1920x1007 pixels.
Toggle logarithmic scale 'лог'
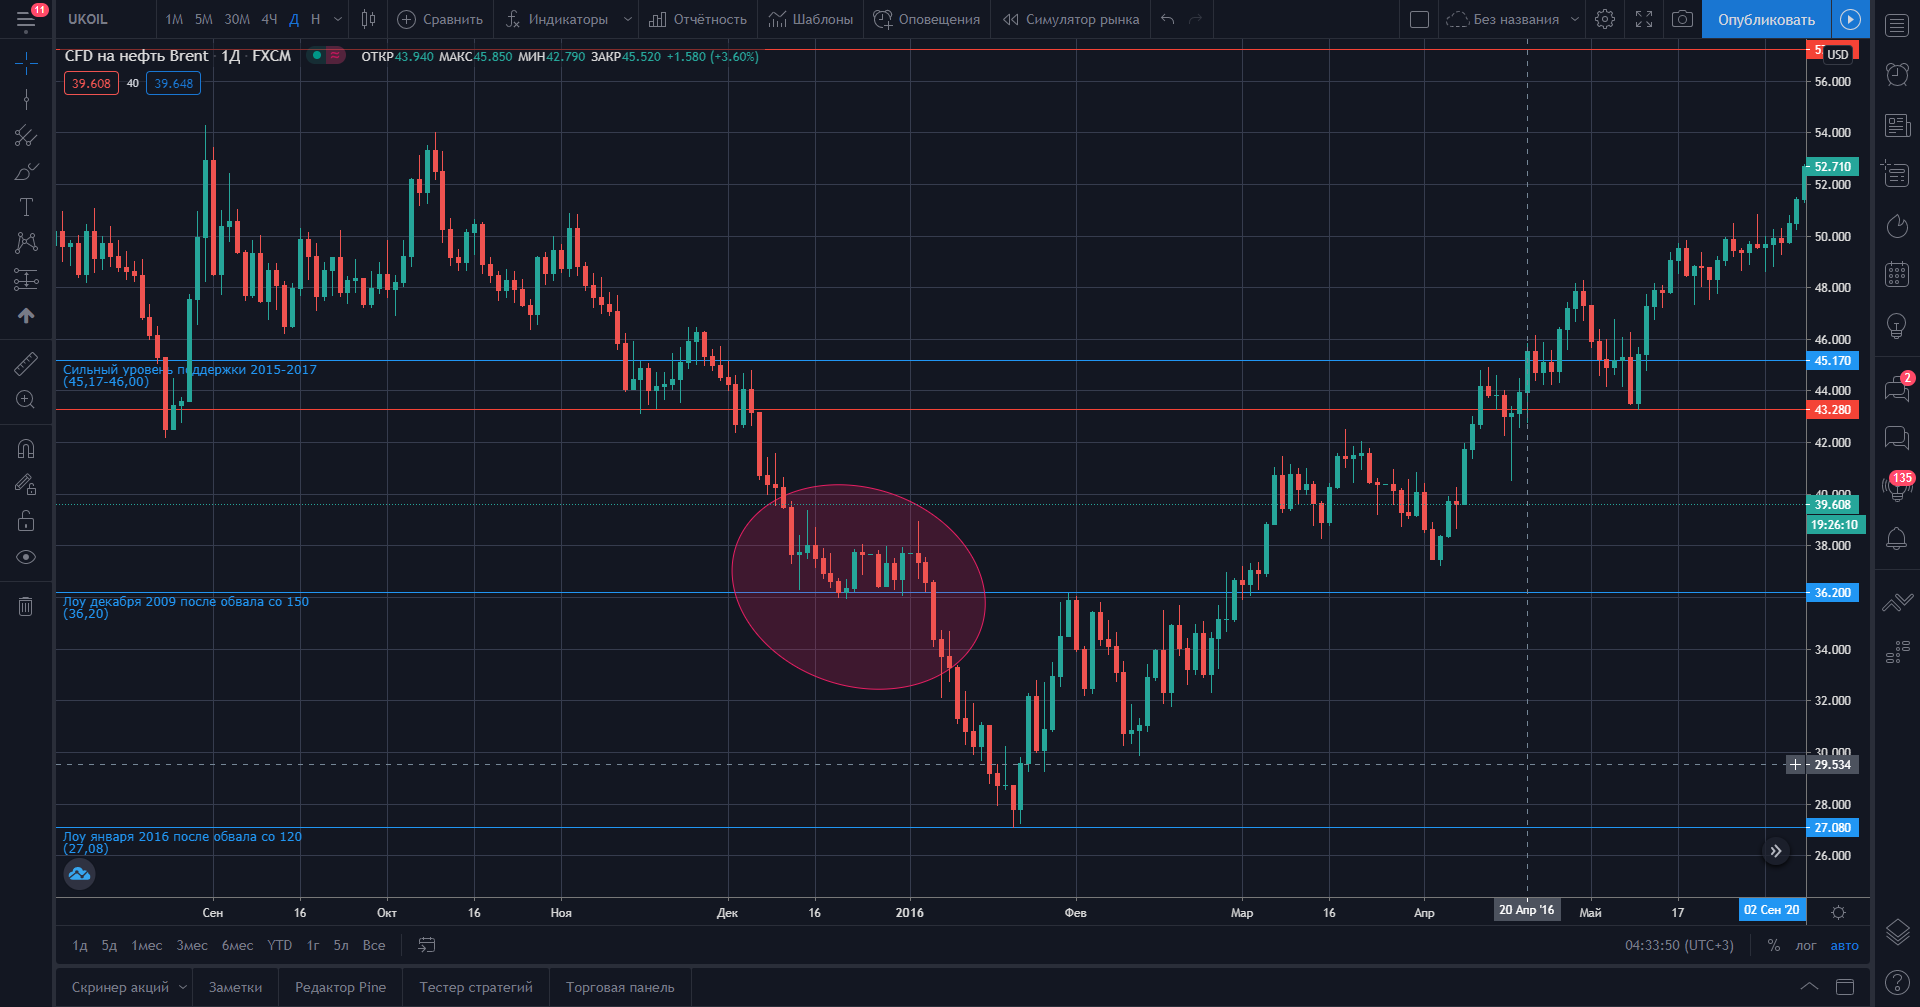click(x=1806, y=945)
